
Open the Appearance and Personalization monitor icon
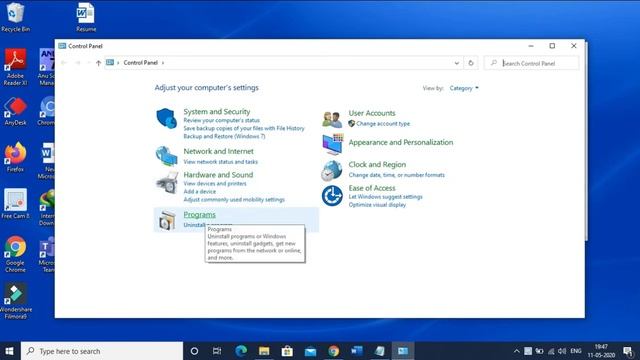(332, 144)
